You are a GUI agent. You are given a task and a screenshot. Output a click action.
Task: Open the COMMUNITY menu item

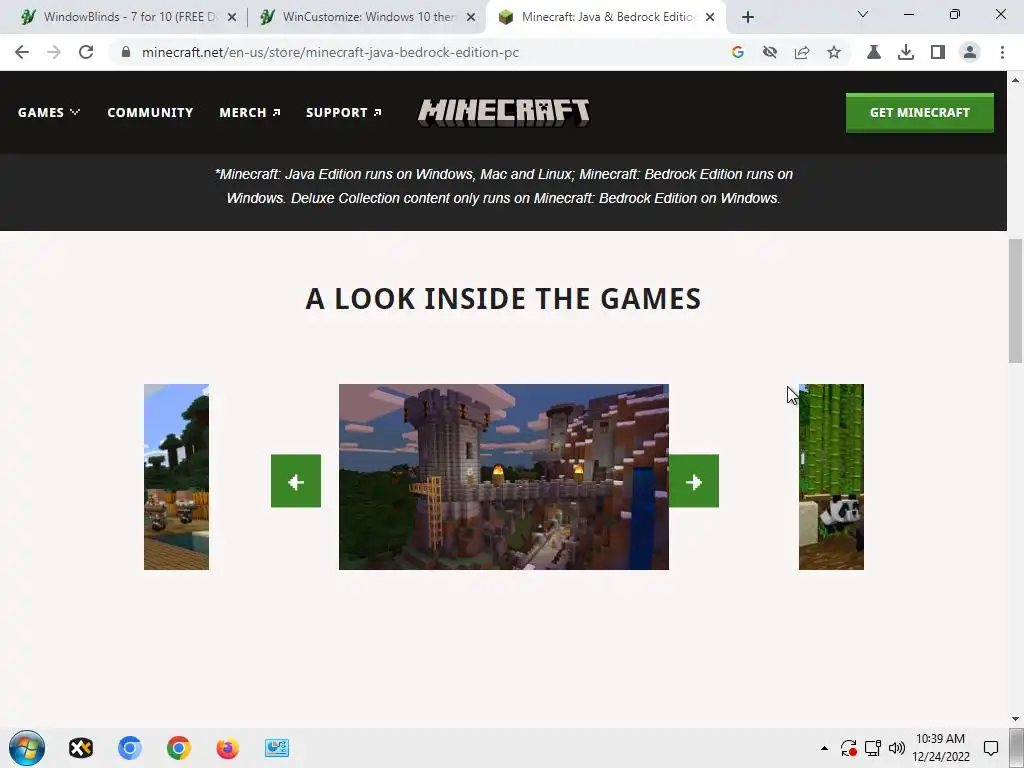(150, 112)
